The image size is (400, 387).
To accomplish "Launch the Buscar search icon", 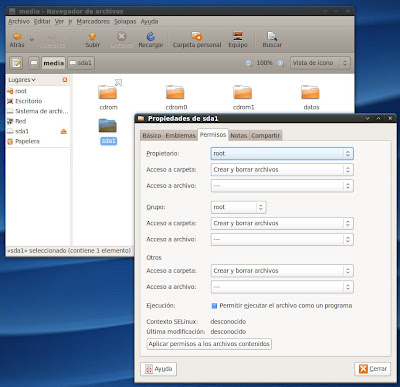I will click(x=272, y=36).
